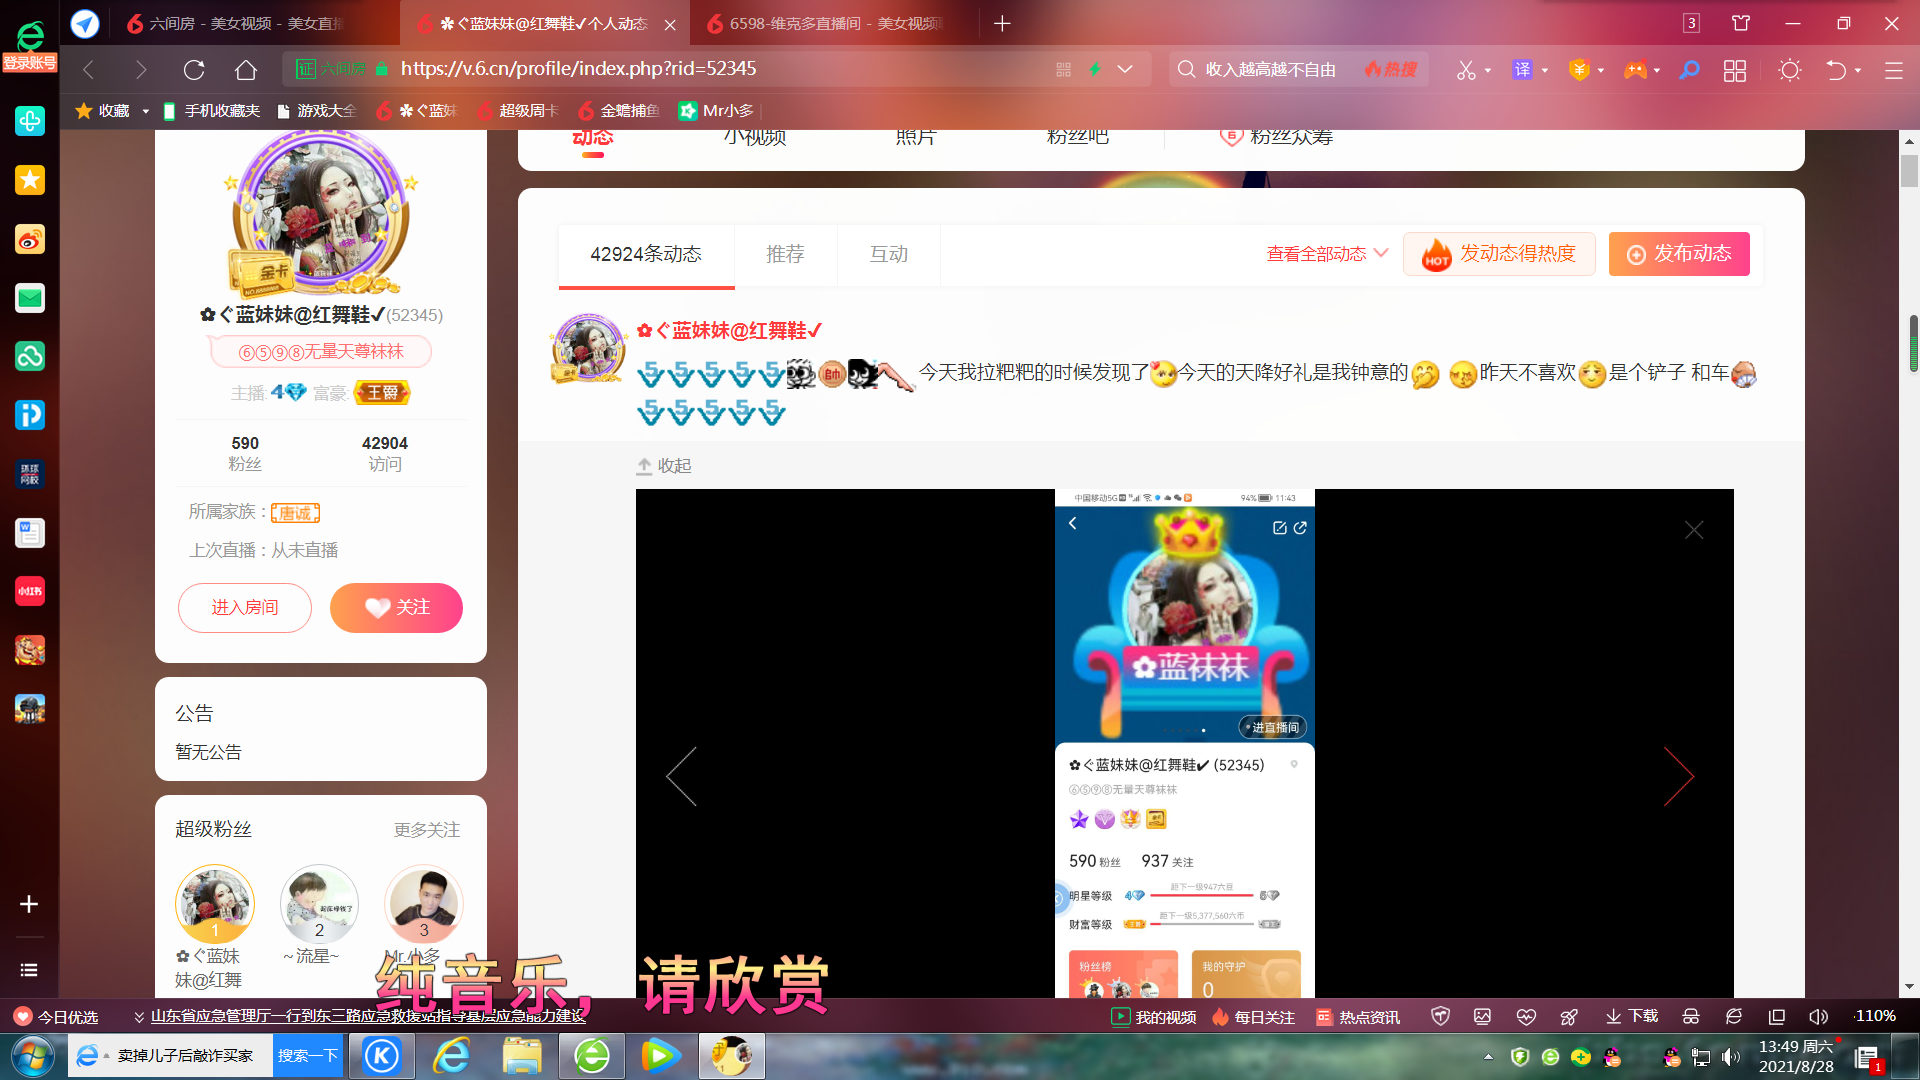Open the browser hamburger menu
The image size is (1920, 1080).
[1894, 70]
